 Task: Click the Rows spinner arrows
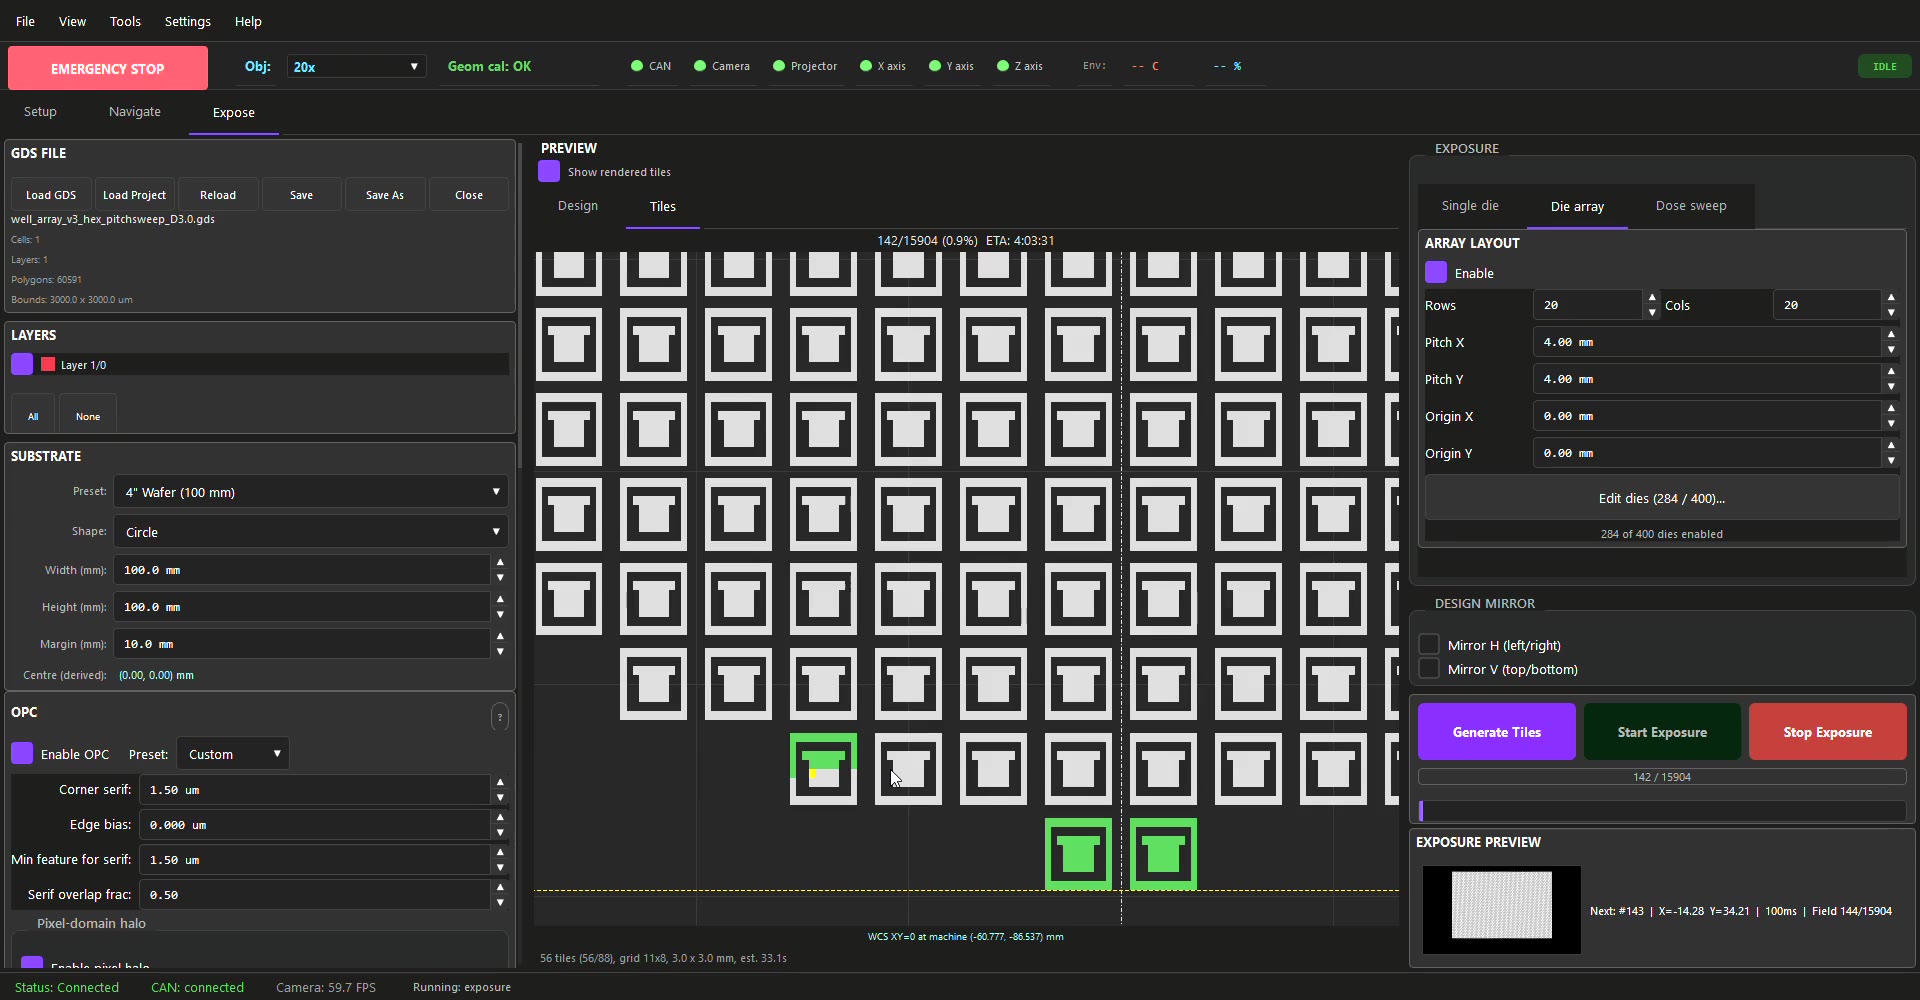[x=1651, y=305]
